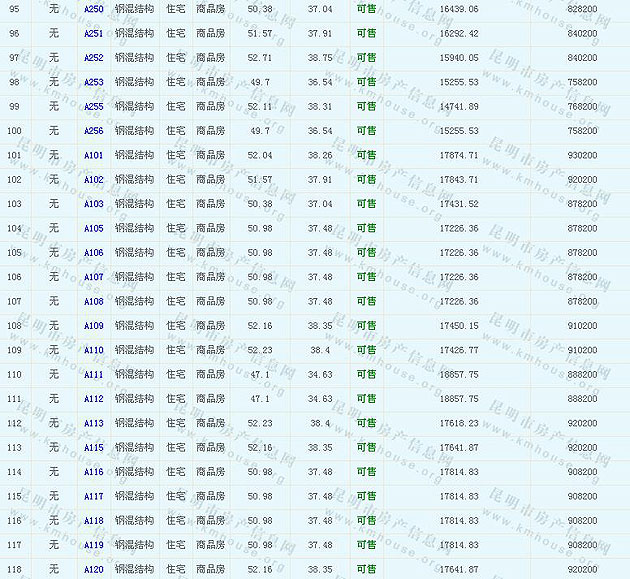This screenshot has height=579, width=630.
Task: Click the A103 room link
Action: pos(93,204)
